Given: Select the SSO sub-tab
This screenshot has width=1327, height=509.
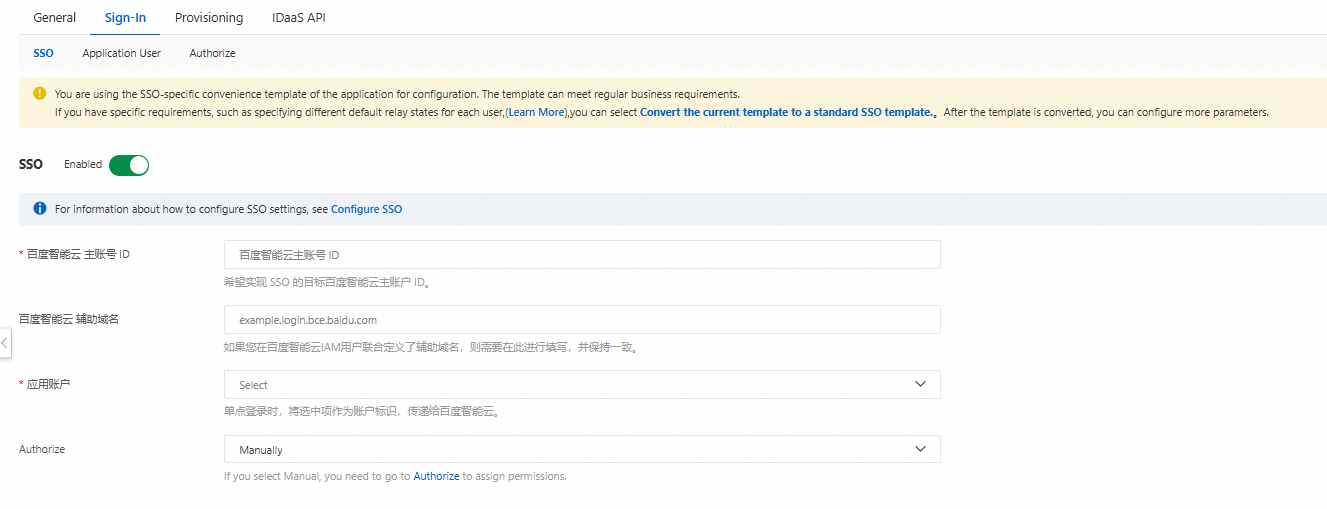Looking at the screenshot, I should tap(43, 53).
